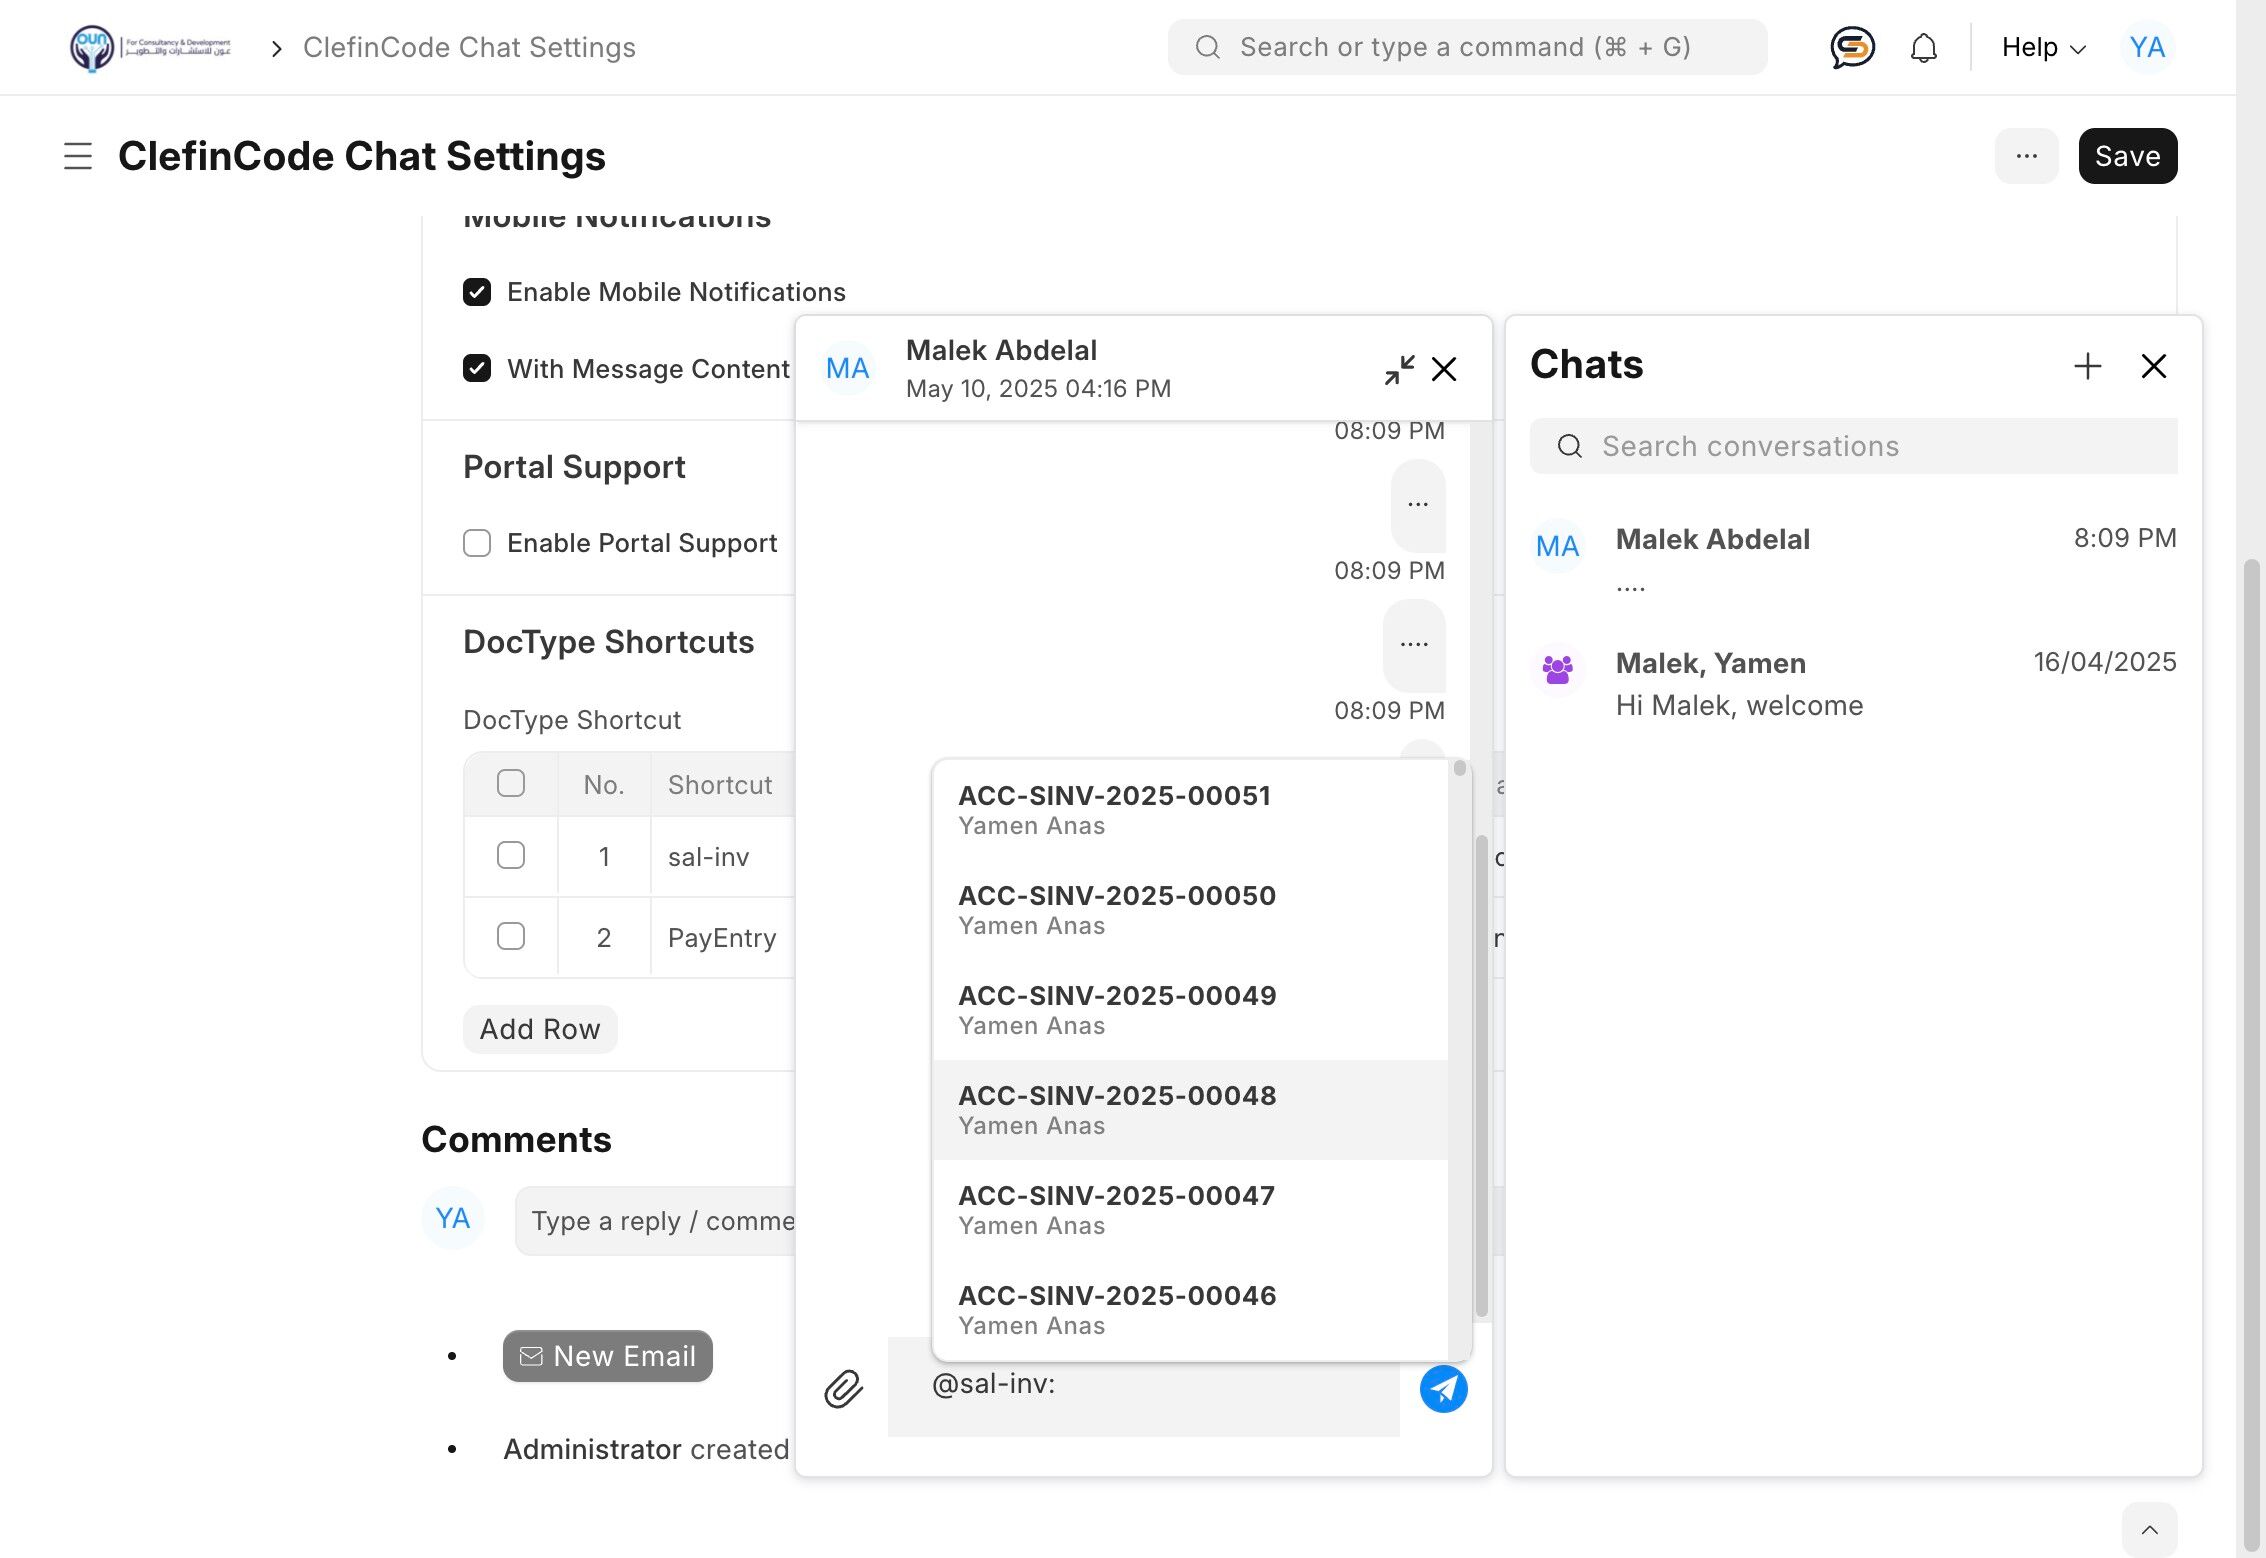Send the message with paper plane button
The width and height of the screenshot is (2266, 1558).
tap(1443, 1389)
